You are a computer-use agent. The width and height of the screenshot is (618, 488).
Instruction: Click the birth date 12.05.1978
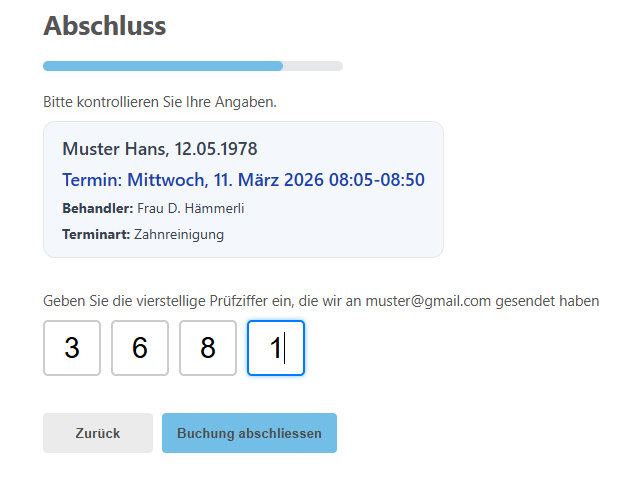[216, 149]
